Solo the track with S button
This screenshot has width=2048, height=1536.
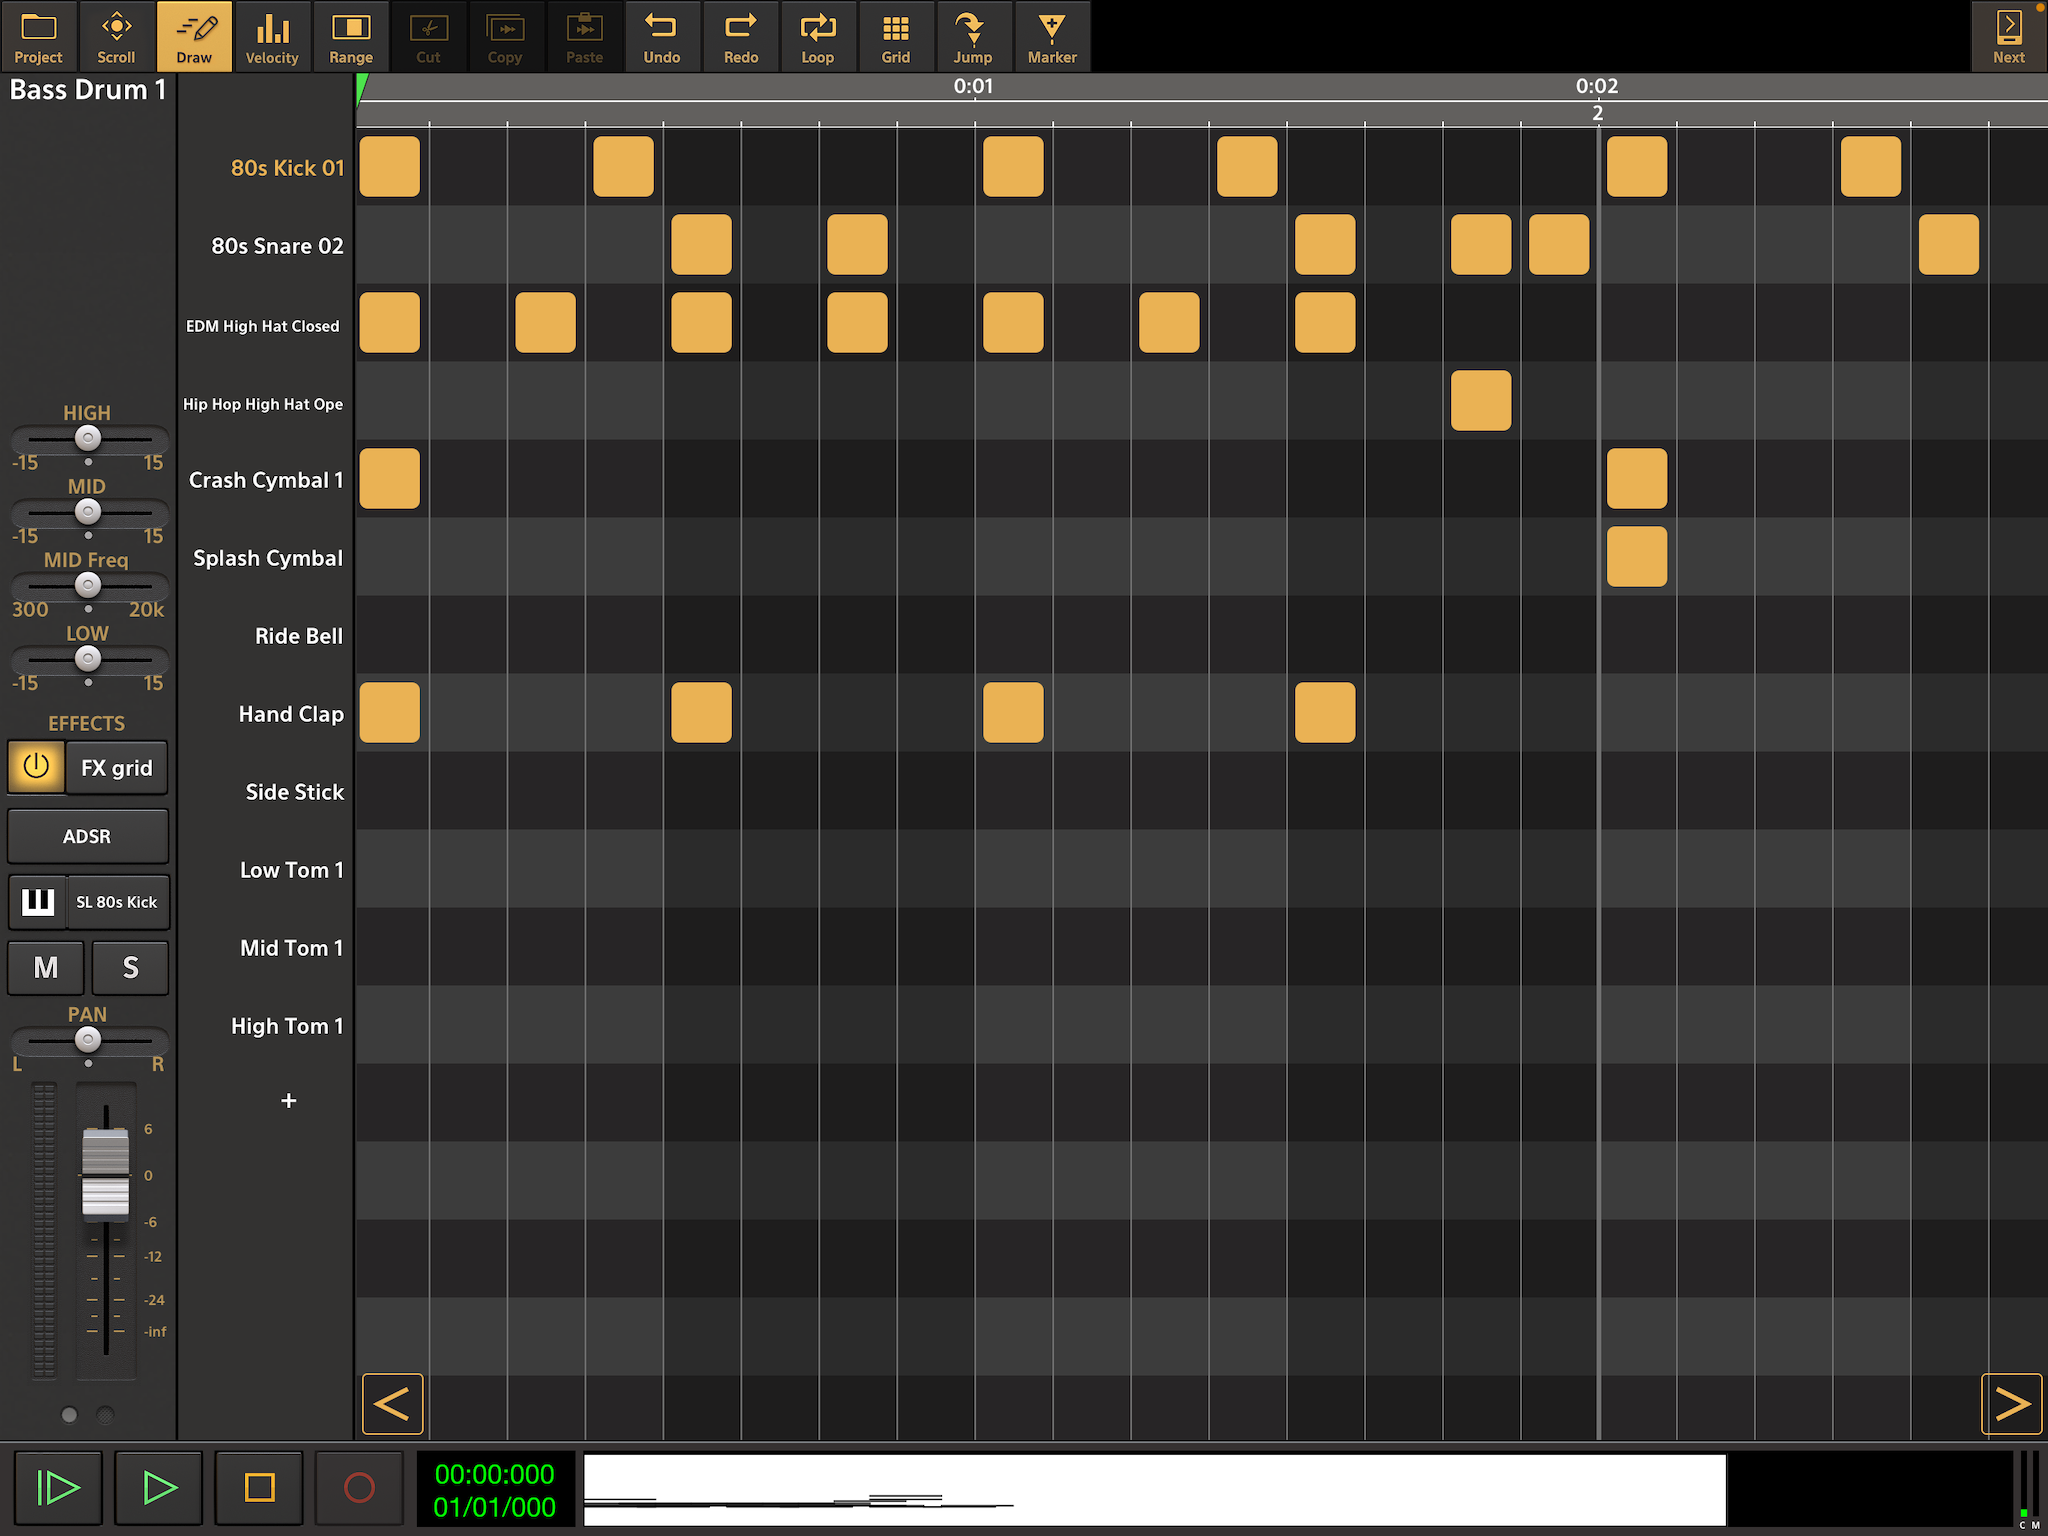click(130, 967)
